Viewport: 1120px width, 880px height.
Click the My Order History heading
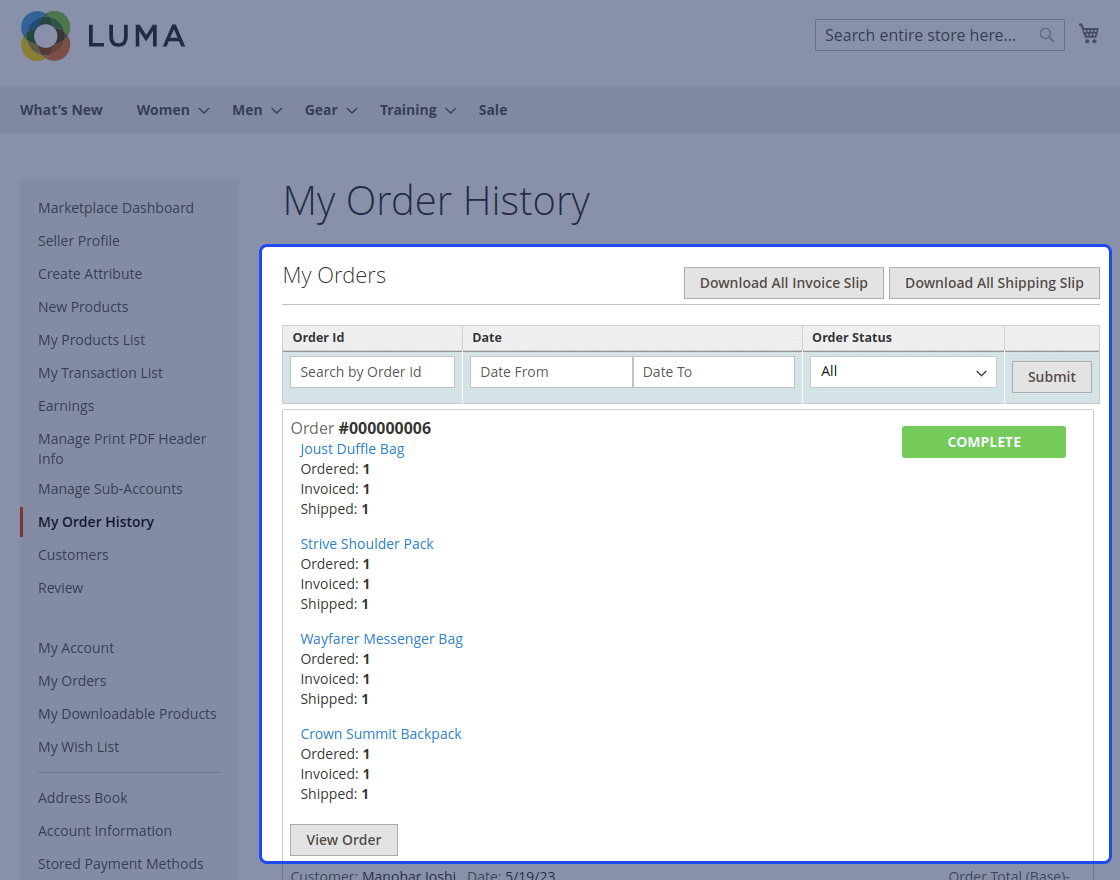[x=436, y=201]
